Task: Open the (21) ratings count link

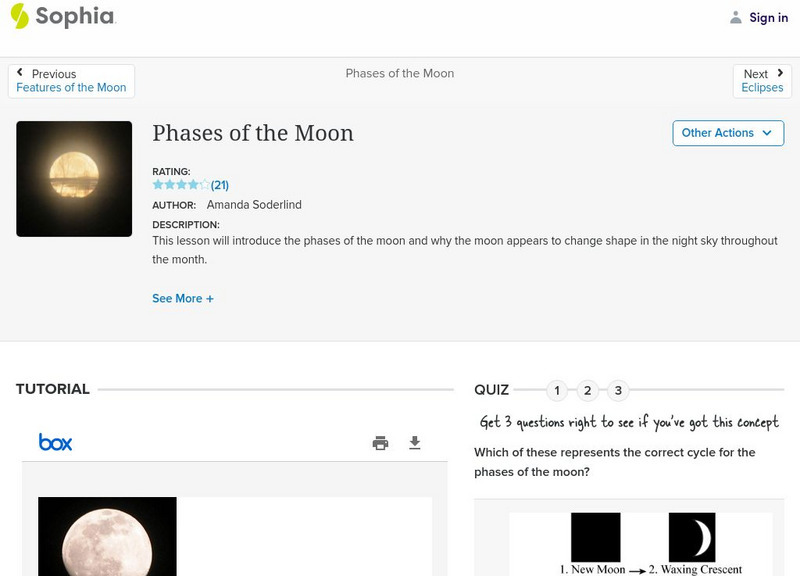Action: [220, 185]
